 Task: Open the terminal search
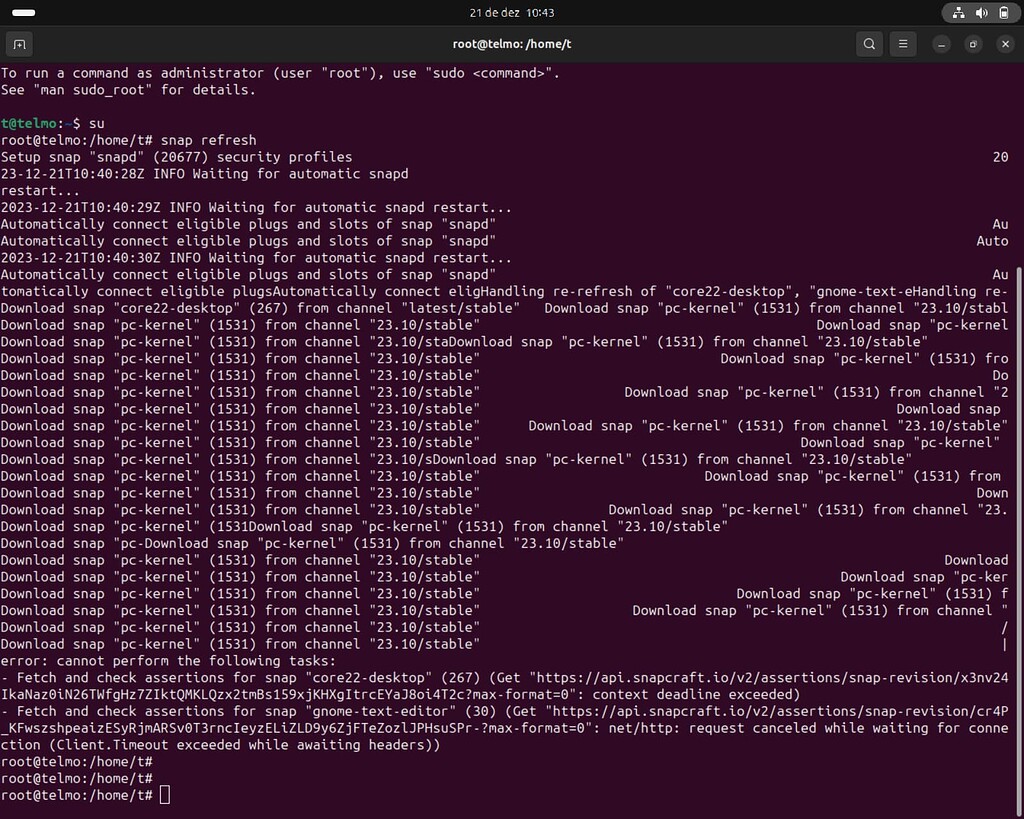click(869, 44)
